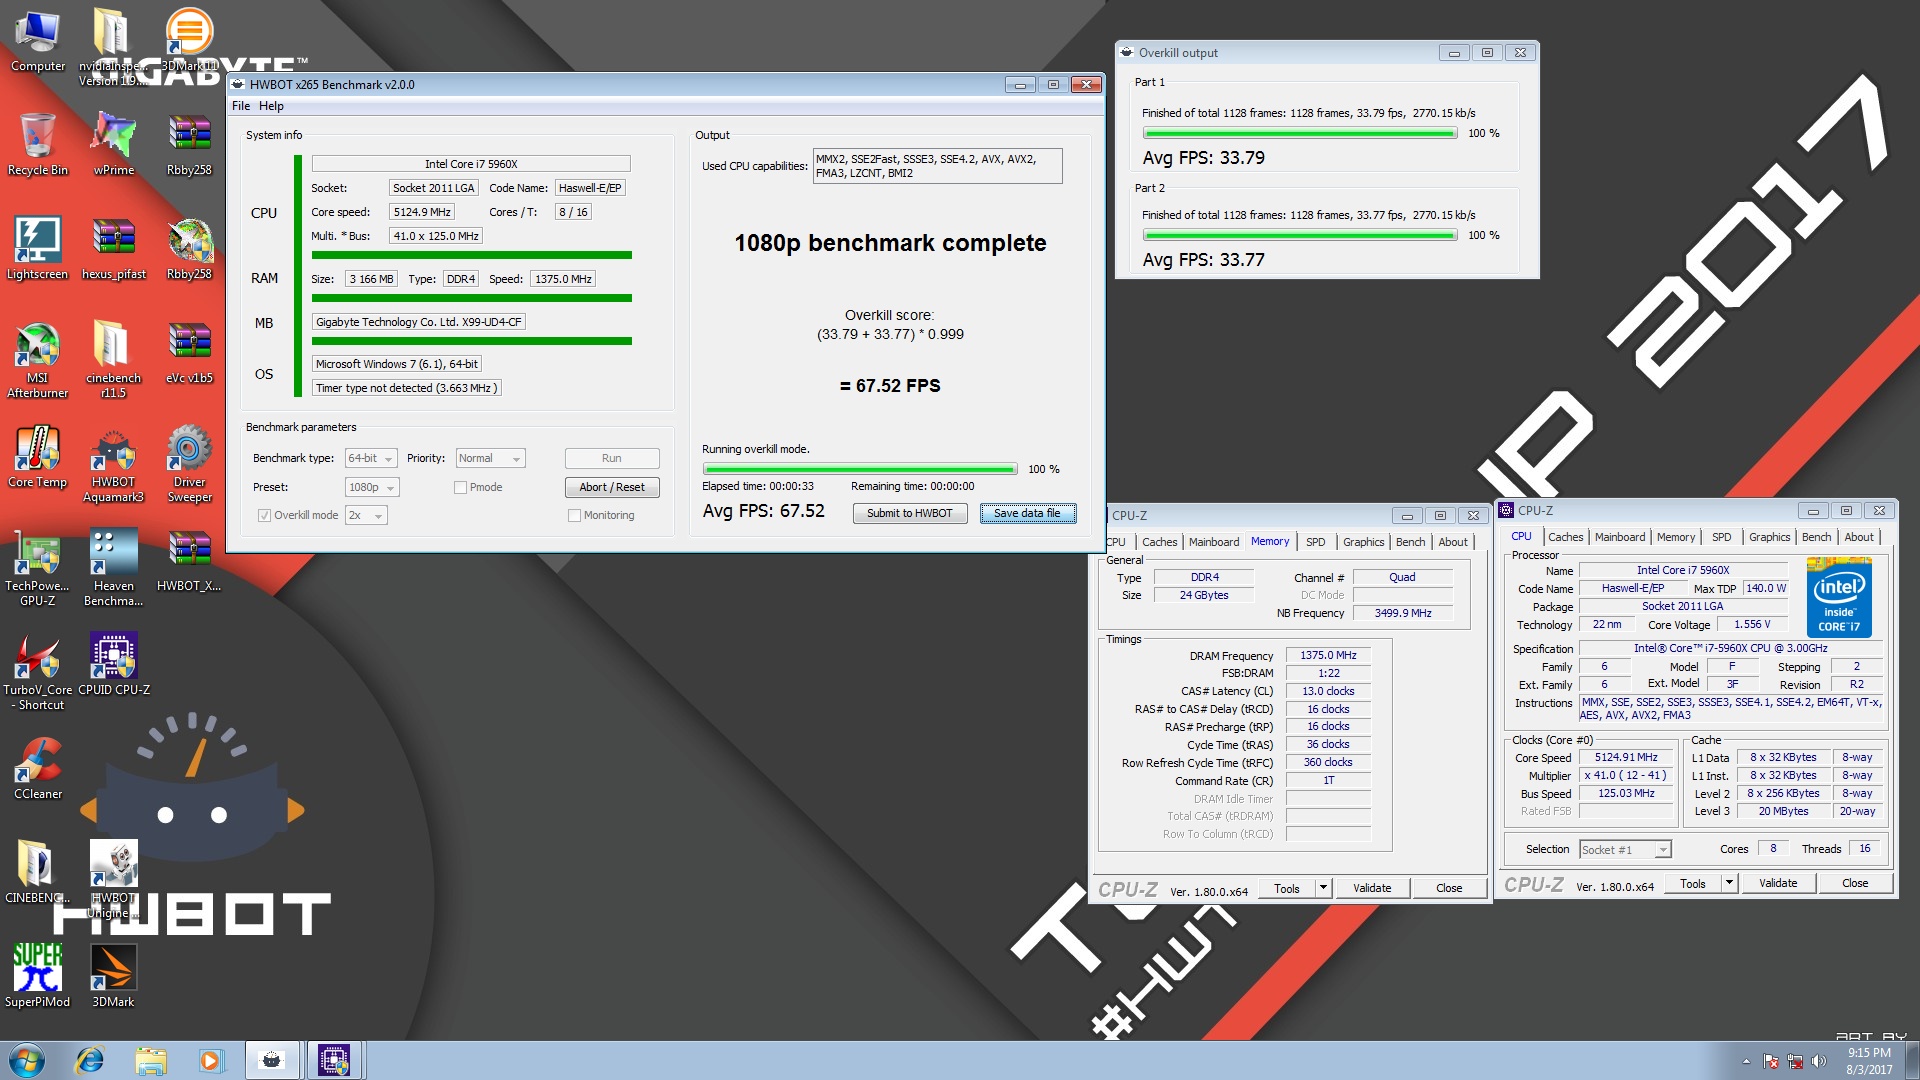Open the Help menu in HWBOT x265
Image resolution: width=1920 pixels, height=1080 pixels.
pos(271,106)
